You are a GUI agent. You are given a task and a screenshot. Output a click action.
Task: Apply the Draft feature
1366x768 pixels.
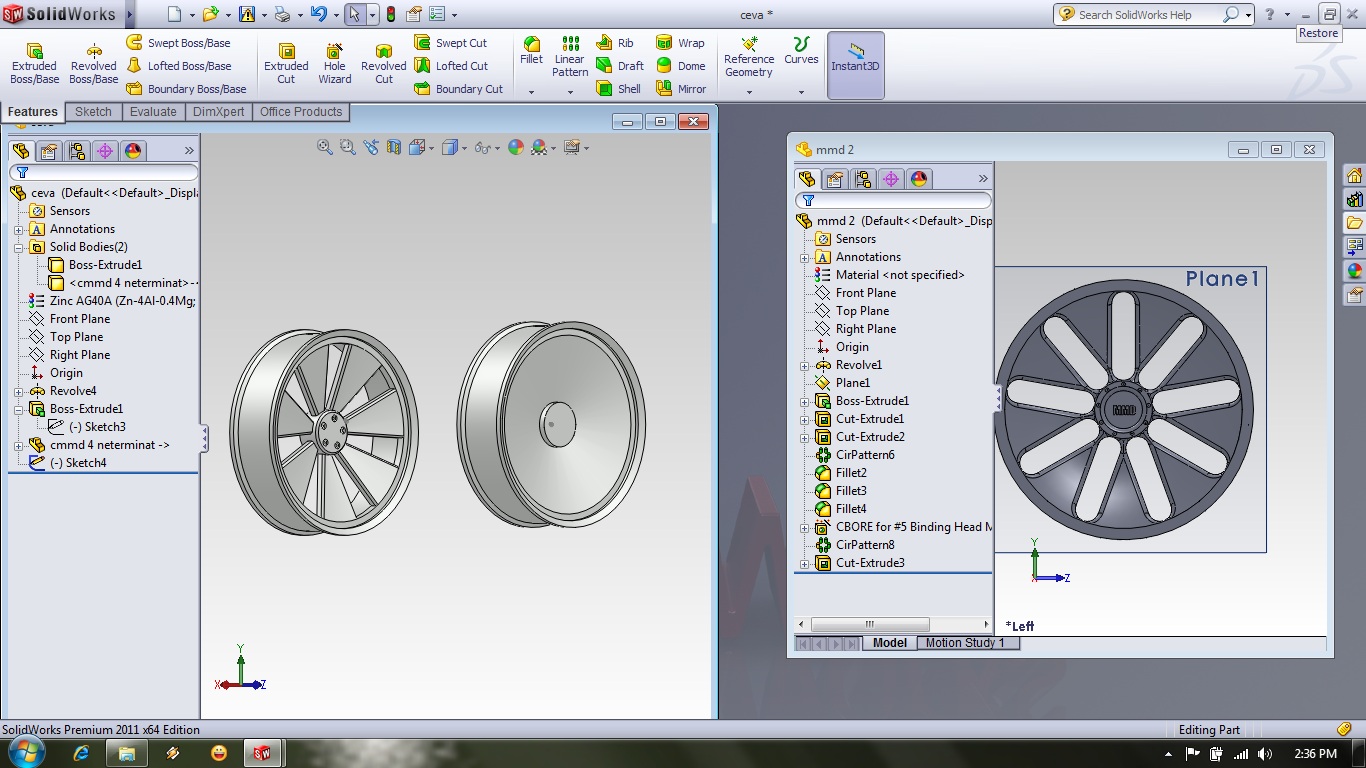[620, 66]
